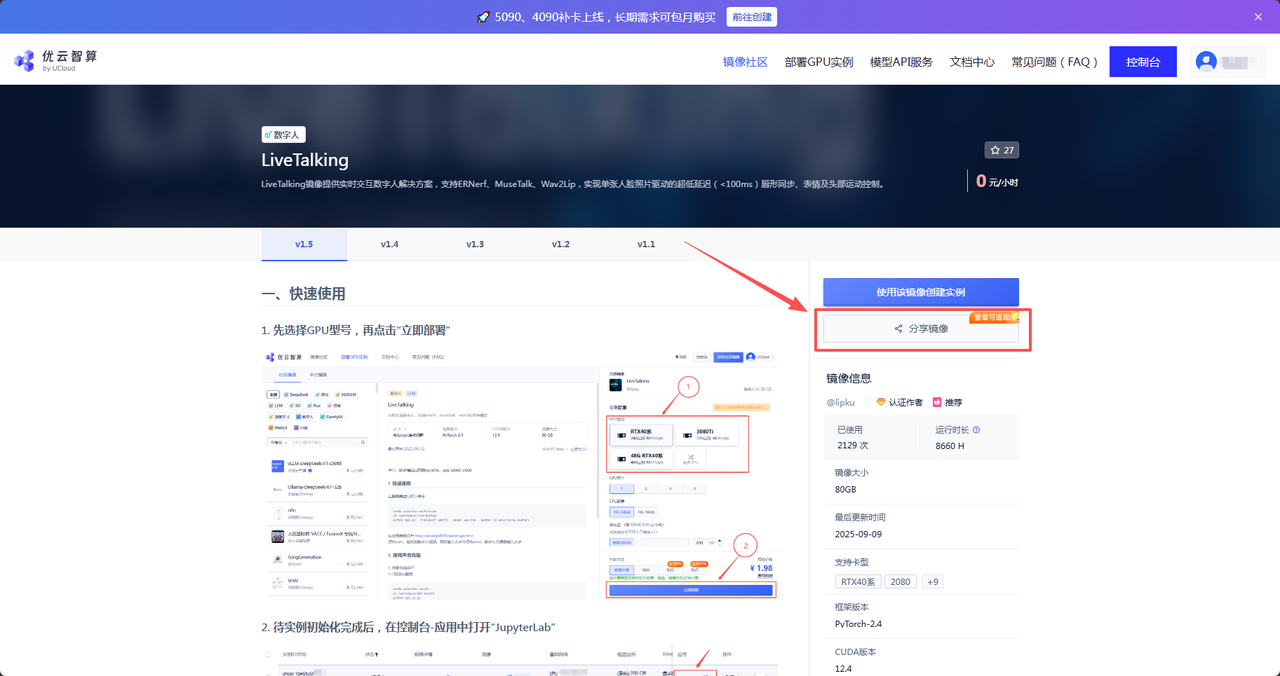Screen dimensions: 1280x676
Task: Open the 模型API服务 navigation item
Action: click(899, 61)
